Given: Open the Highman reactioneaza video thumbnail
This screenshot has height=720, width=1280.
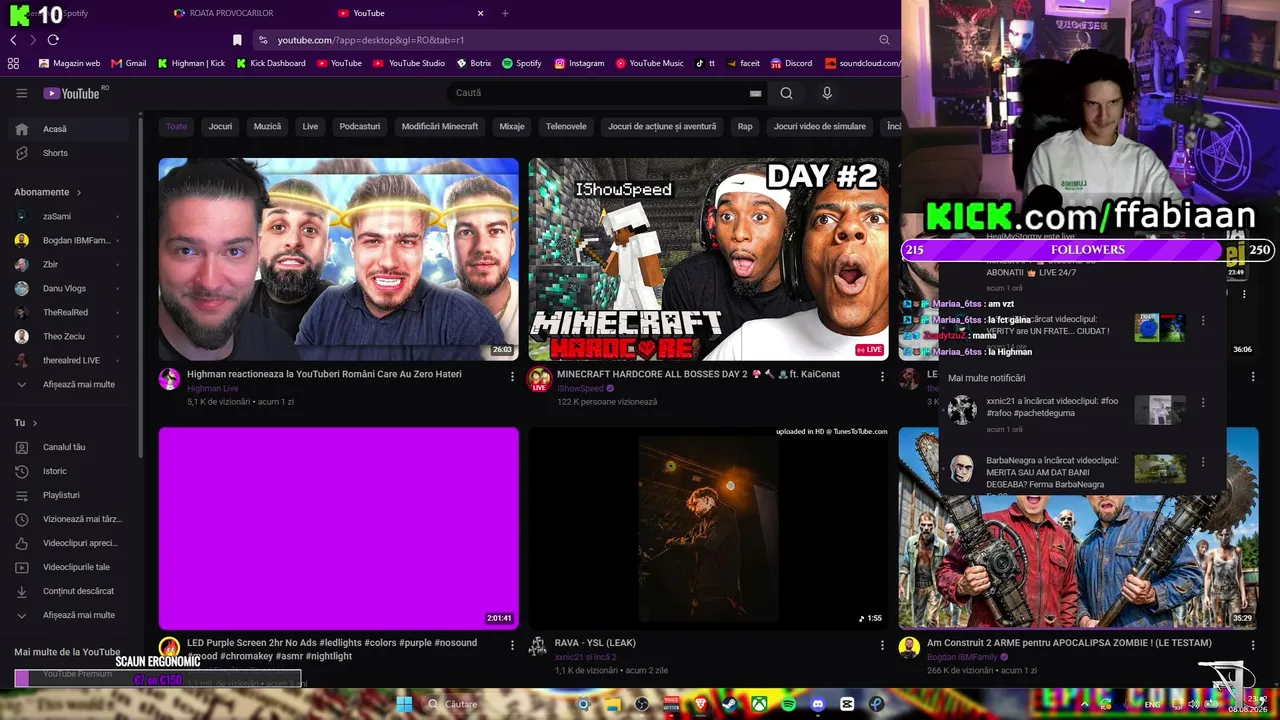Looking at the screenshot, I should tap(339, 259).
